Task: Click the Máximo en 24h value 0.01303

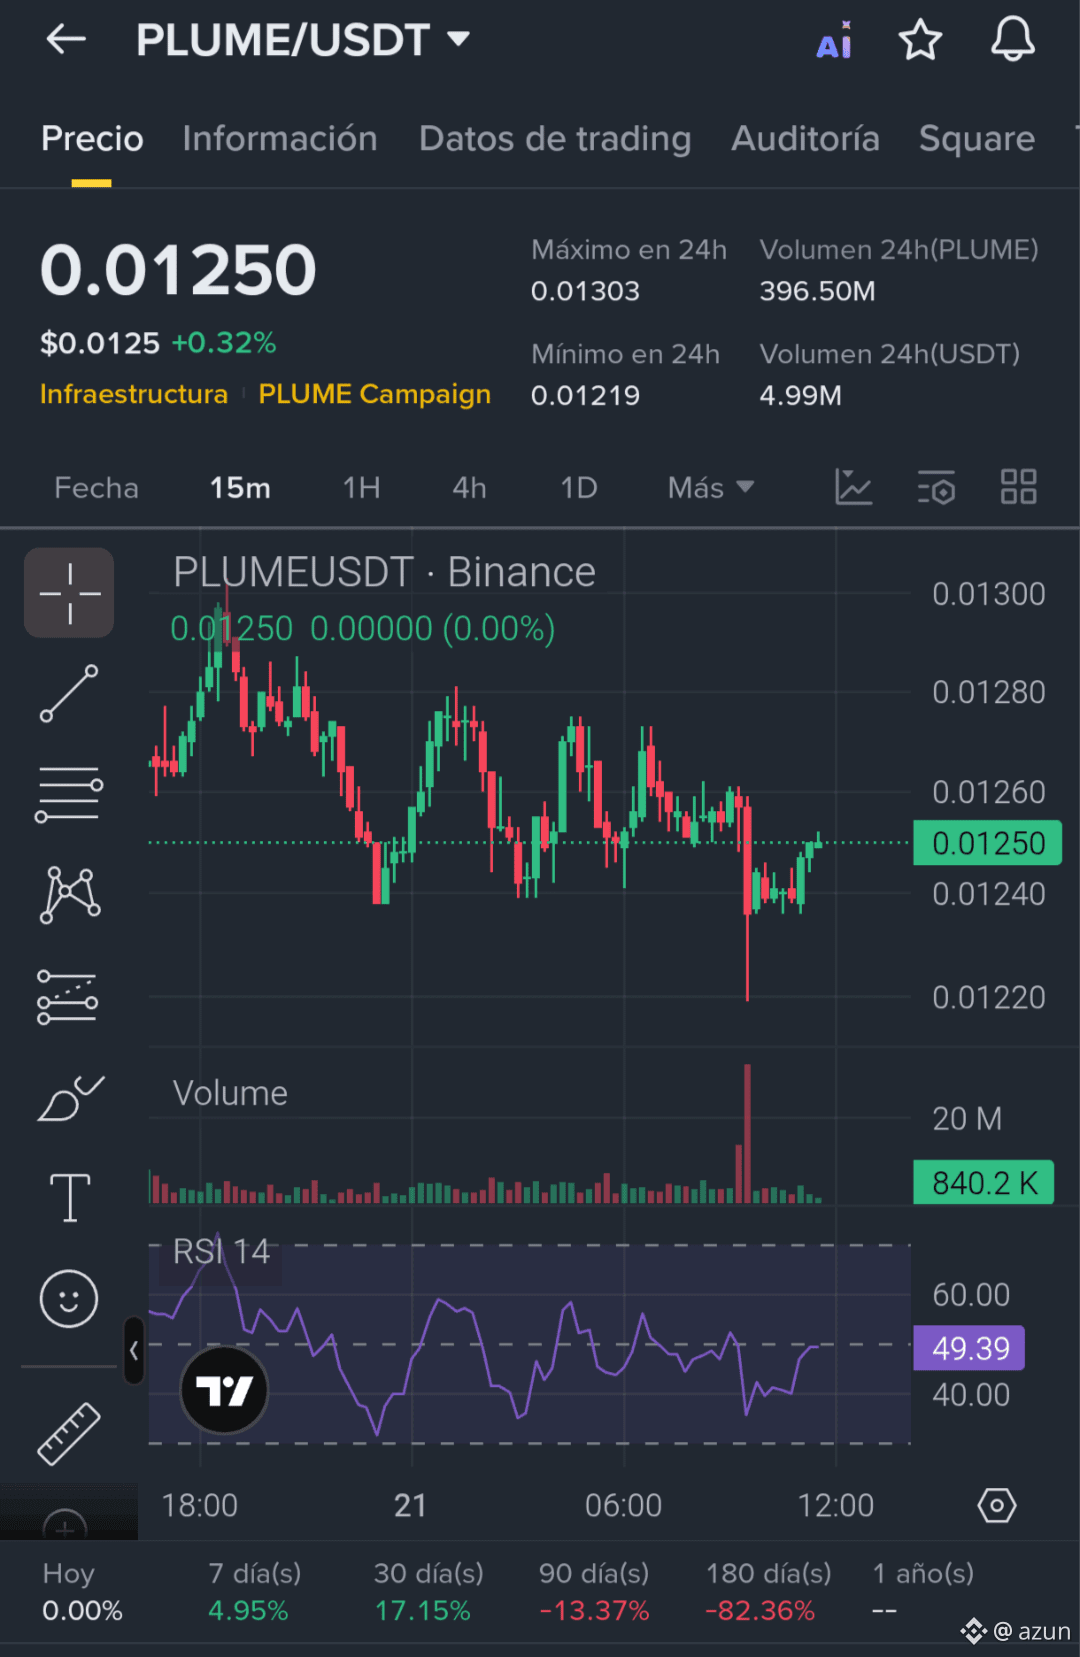Action: (585, 291)
